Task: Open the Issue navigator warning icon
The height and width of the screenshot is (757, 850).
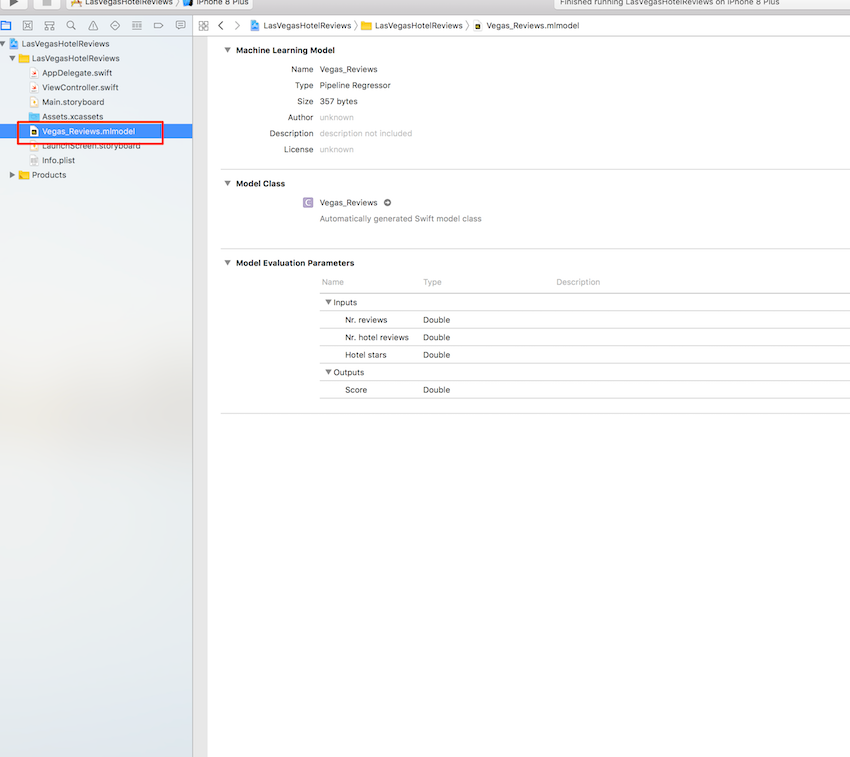Action: click(93, 25)
